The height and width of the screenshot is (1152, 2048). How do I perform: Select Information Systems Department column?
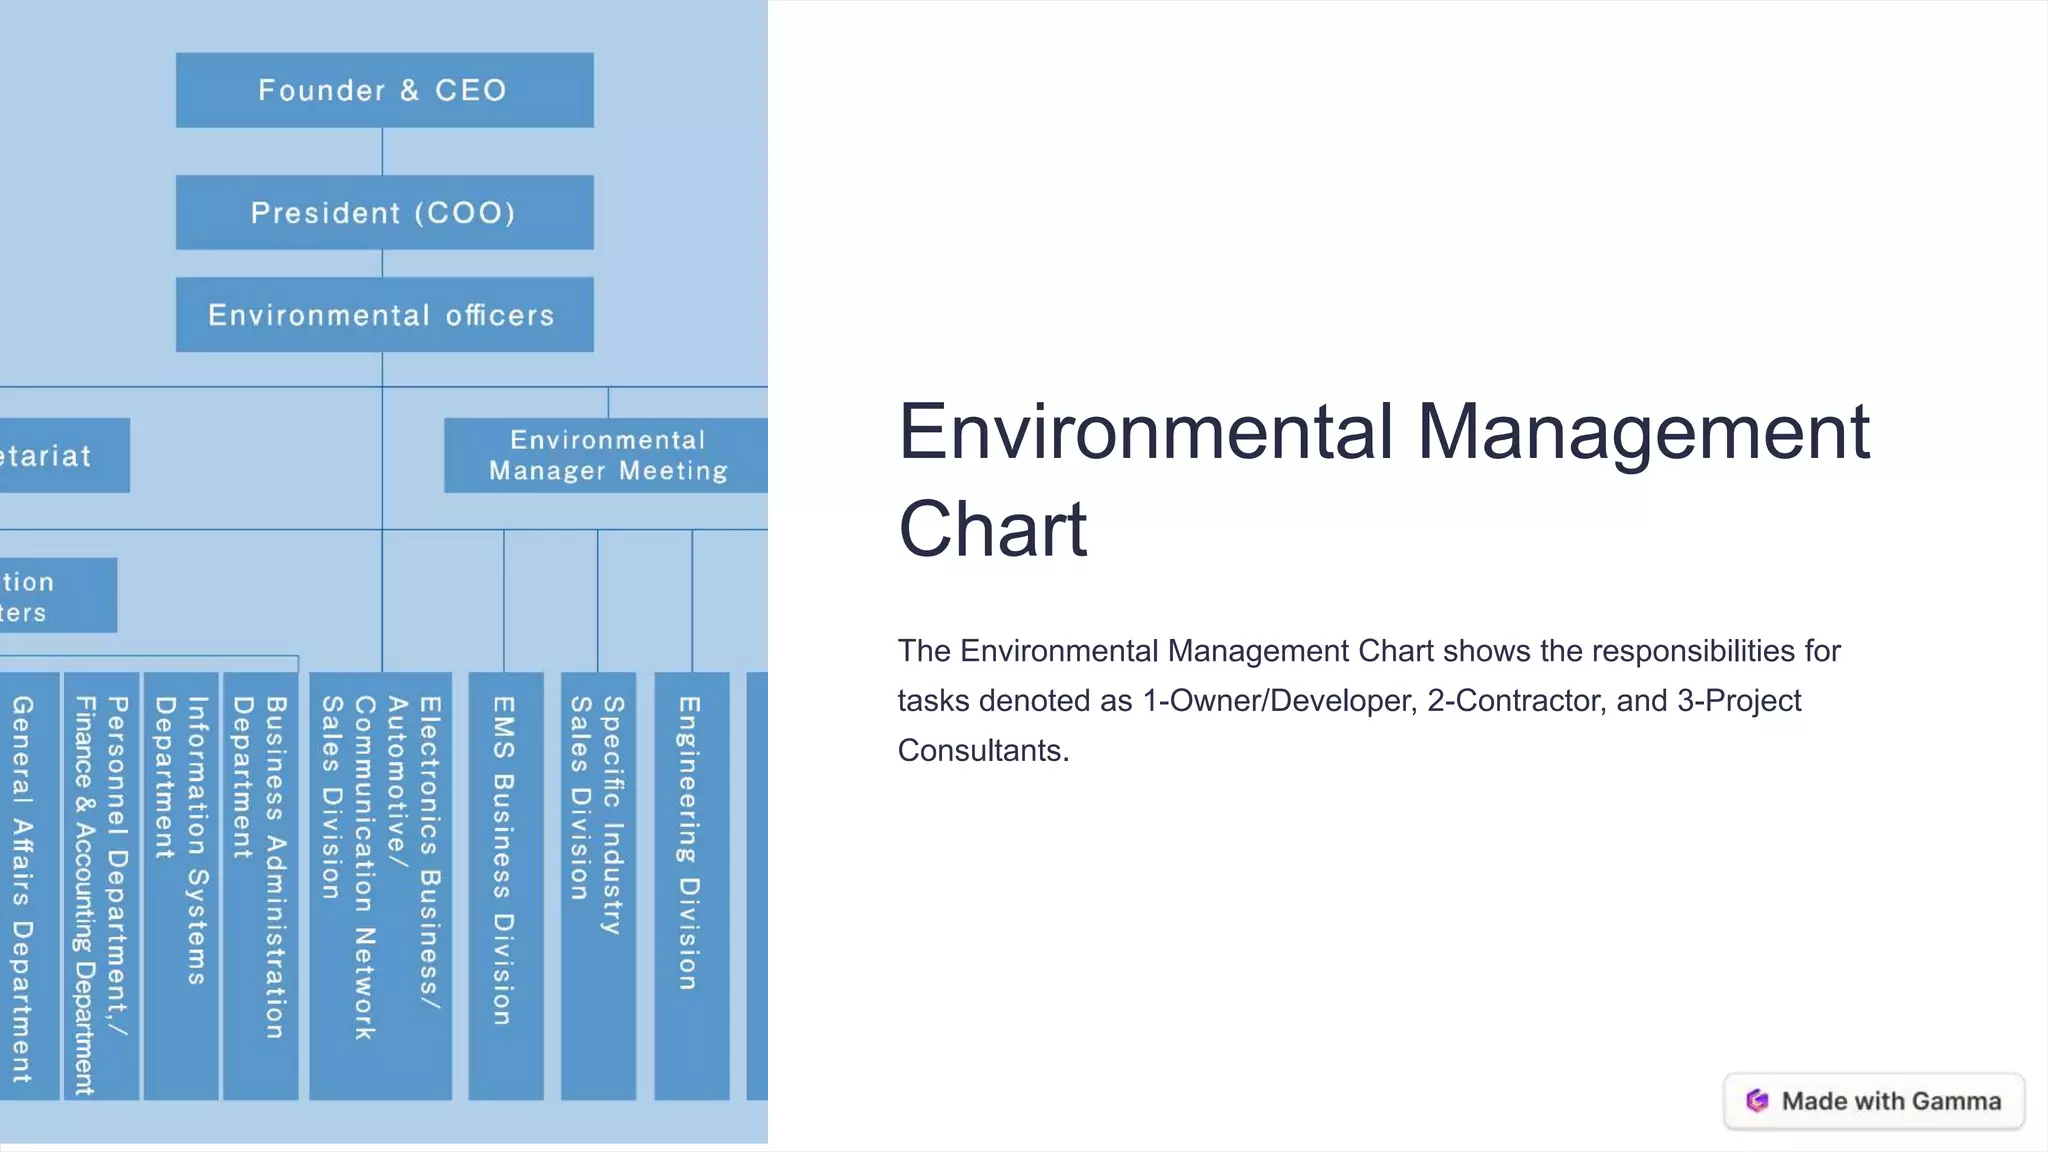pos(181,885)
